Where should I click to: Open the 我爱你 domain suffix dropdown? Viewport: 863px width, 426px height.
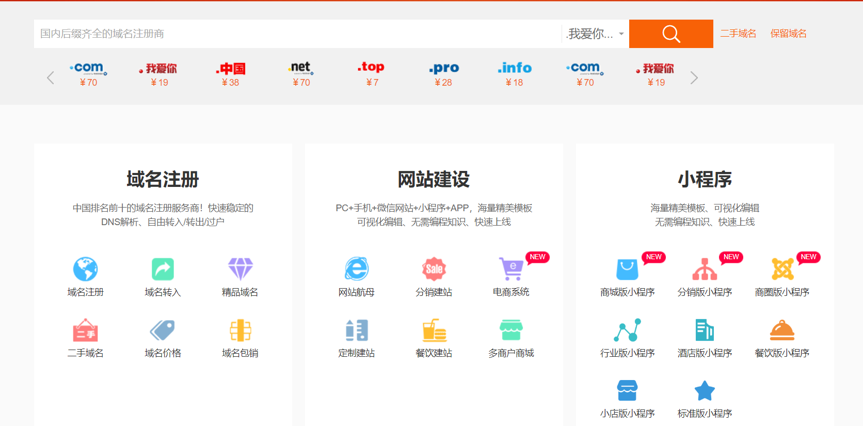[595, 34]
